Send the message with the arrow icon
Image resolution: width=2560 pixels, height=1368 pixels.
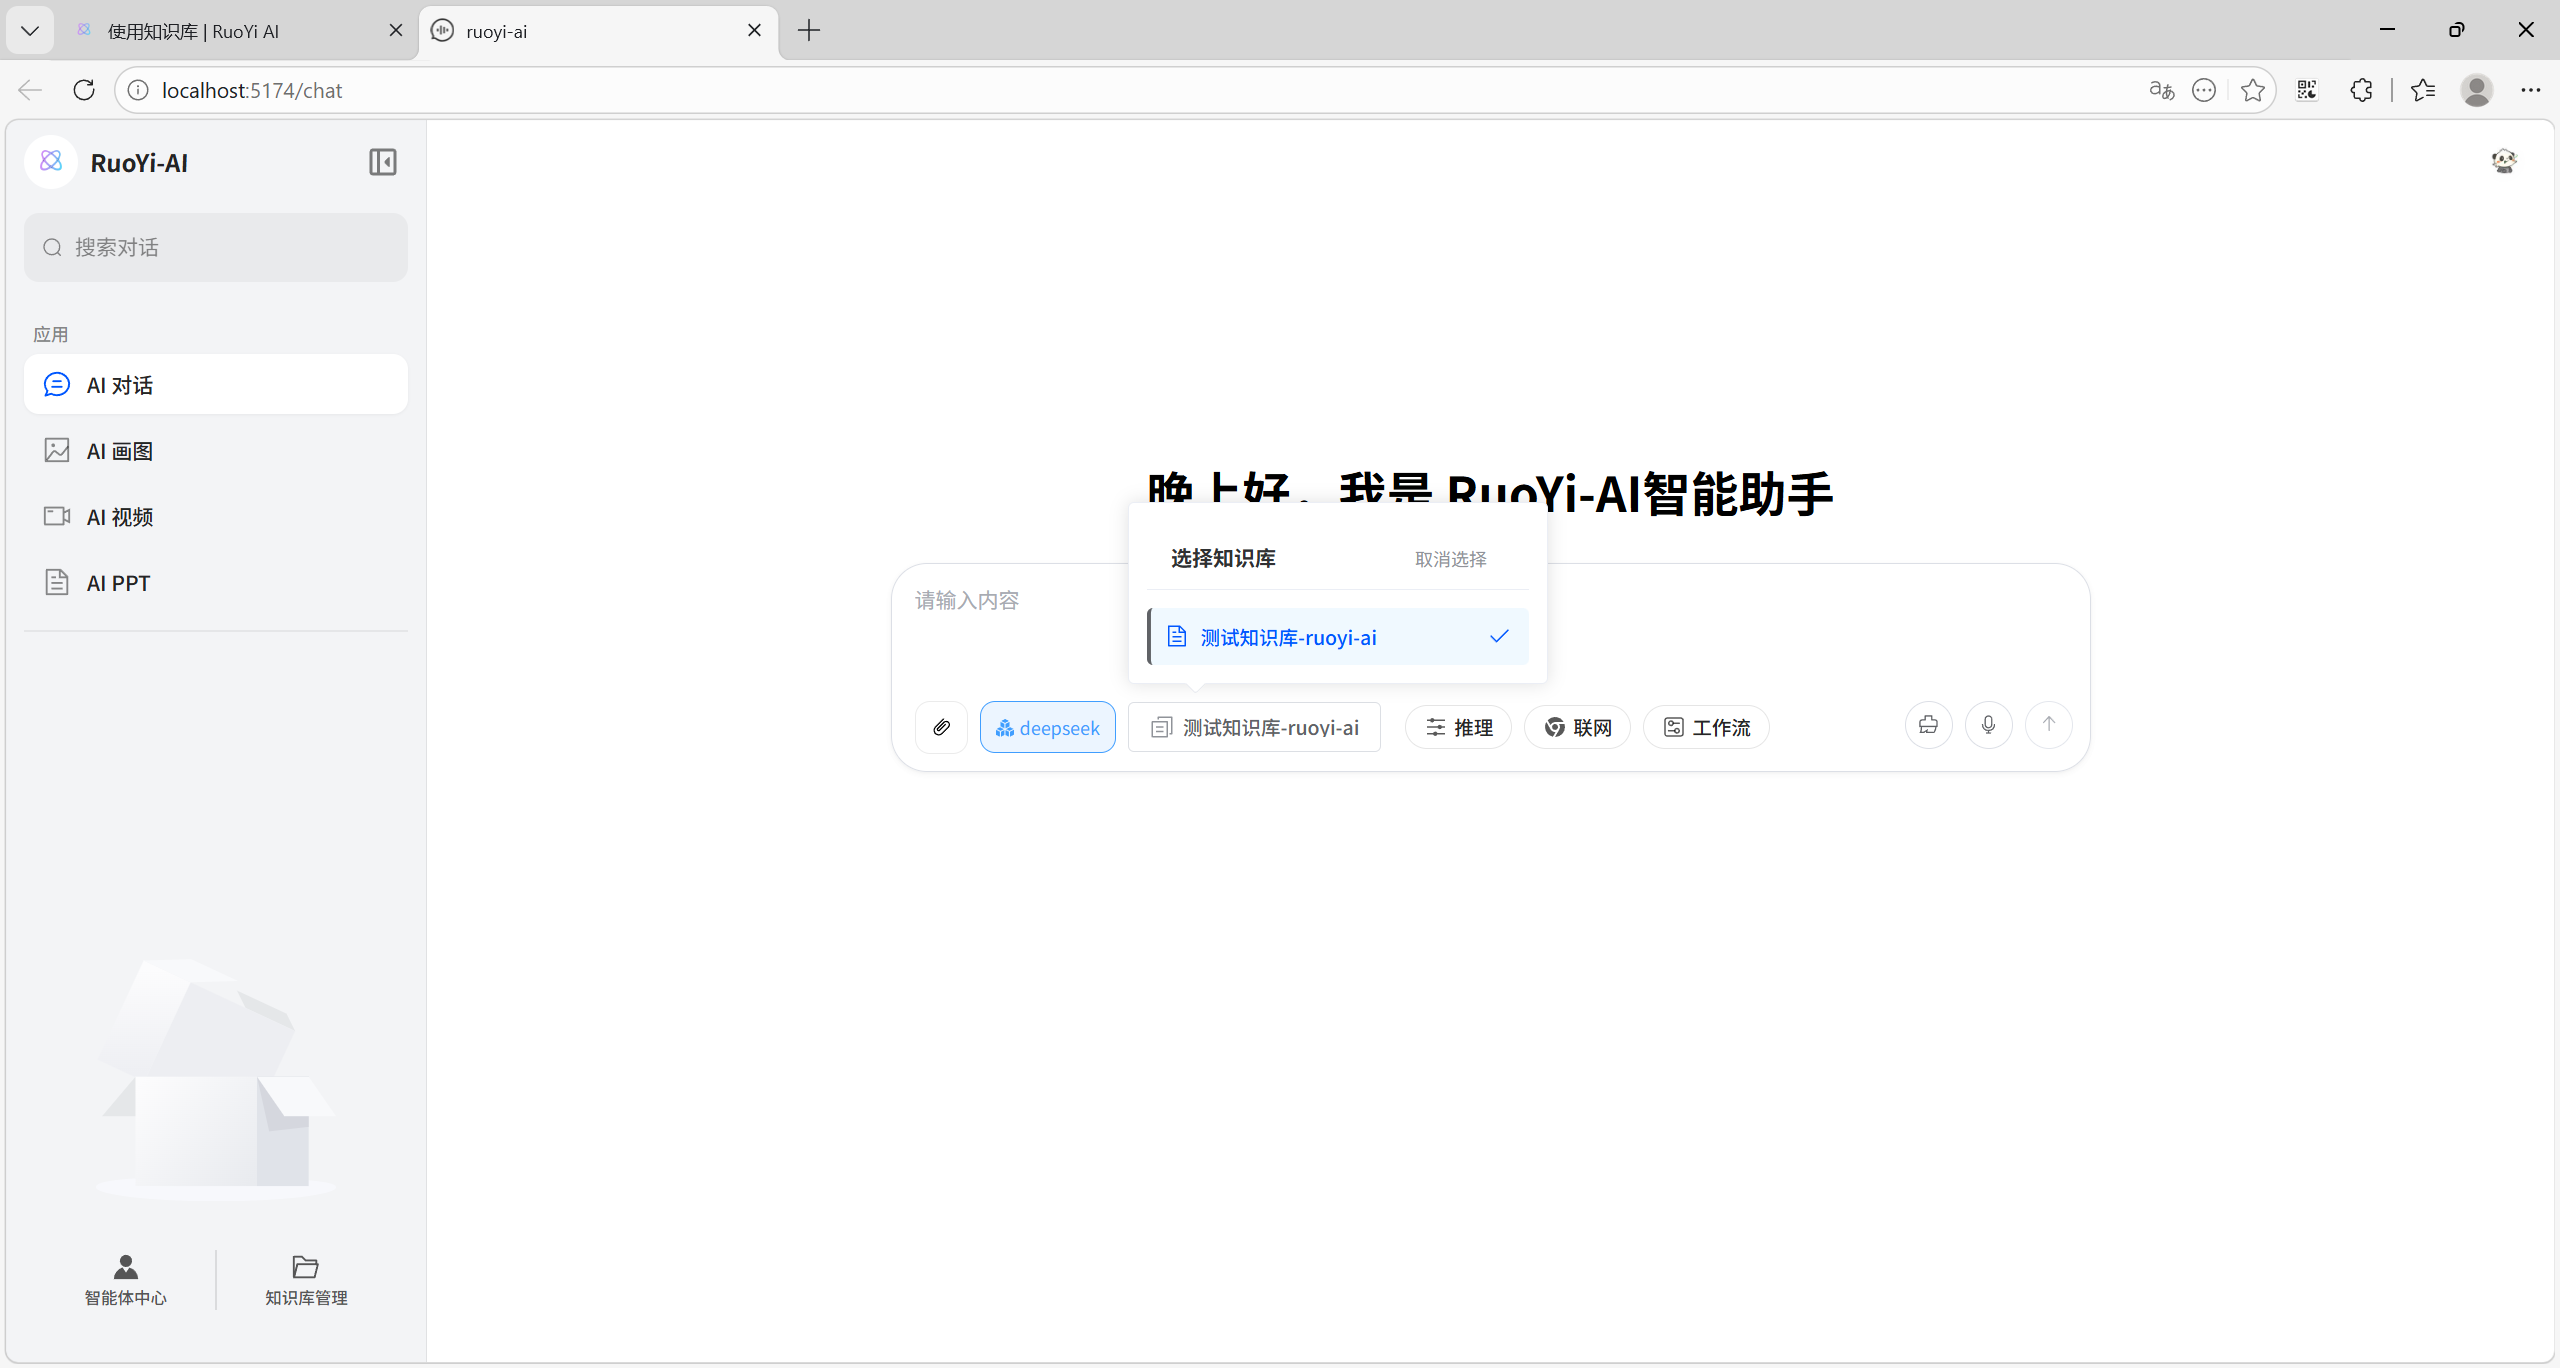click(x=2046, y=725)
